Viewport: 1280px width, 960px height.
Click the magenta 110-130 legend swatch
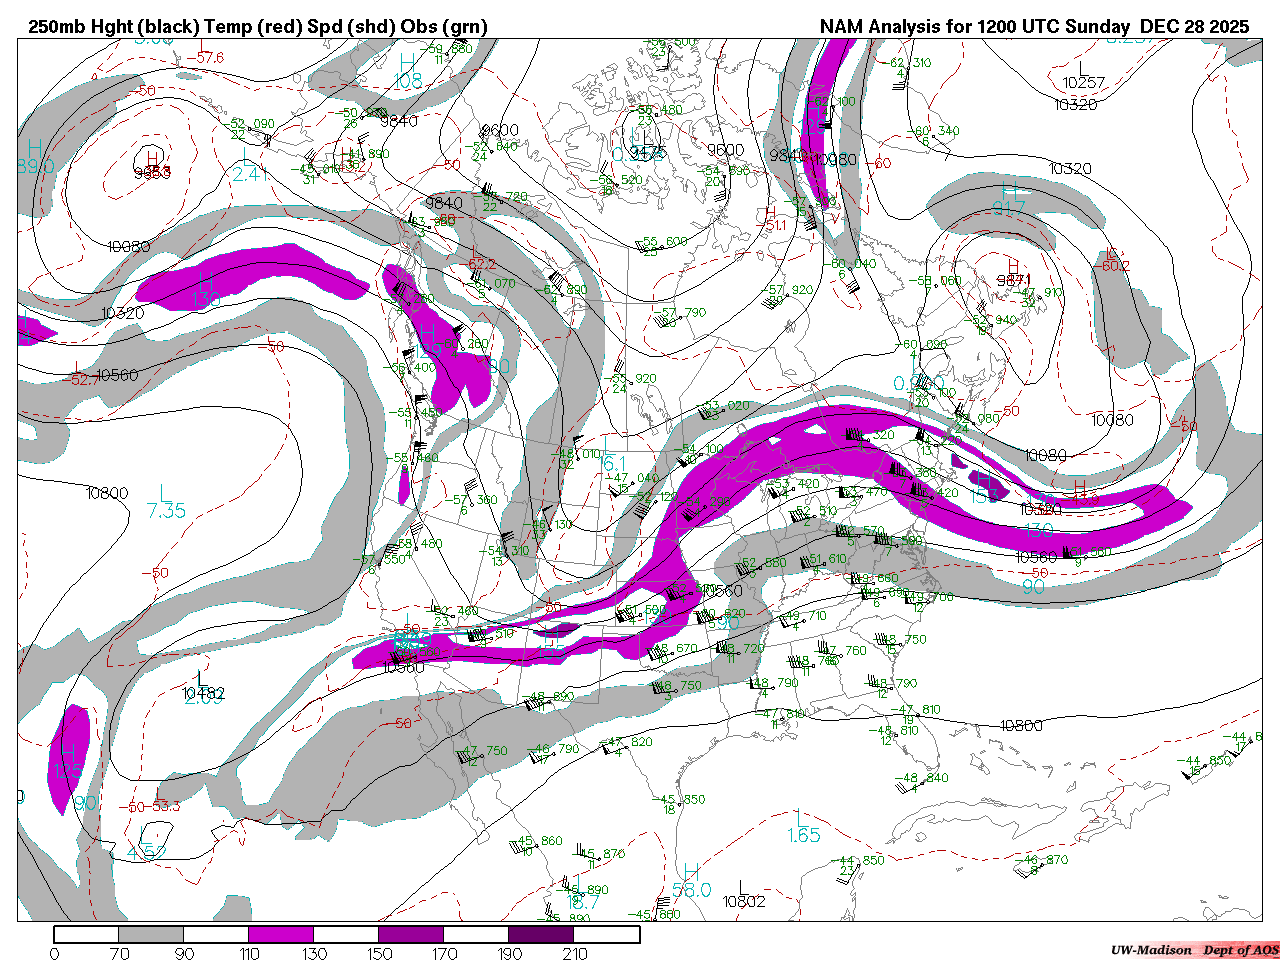(281, 934)
